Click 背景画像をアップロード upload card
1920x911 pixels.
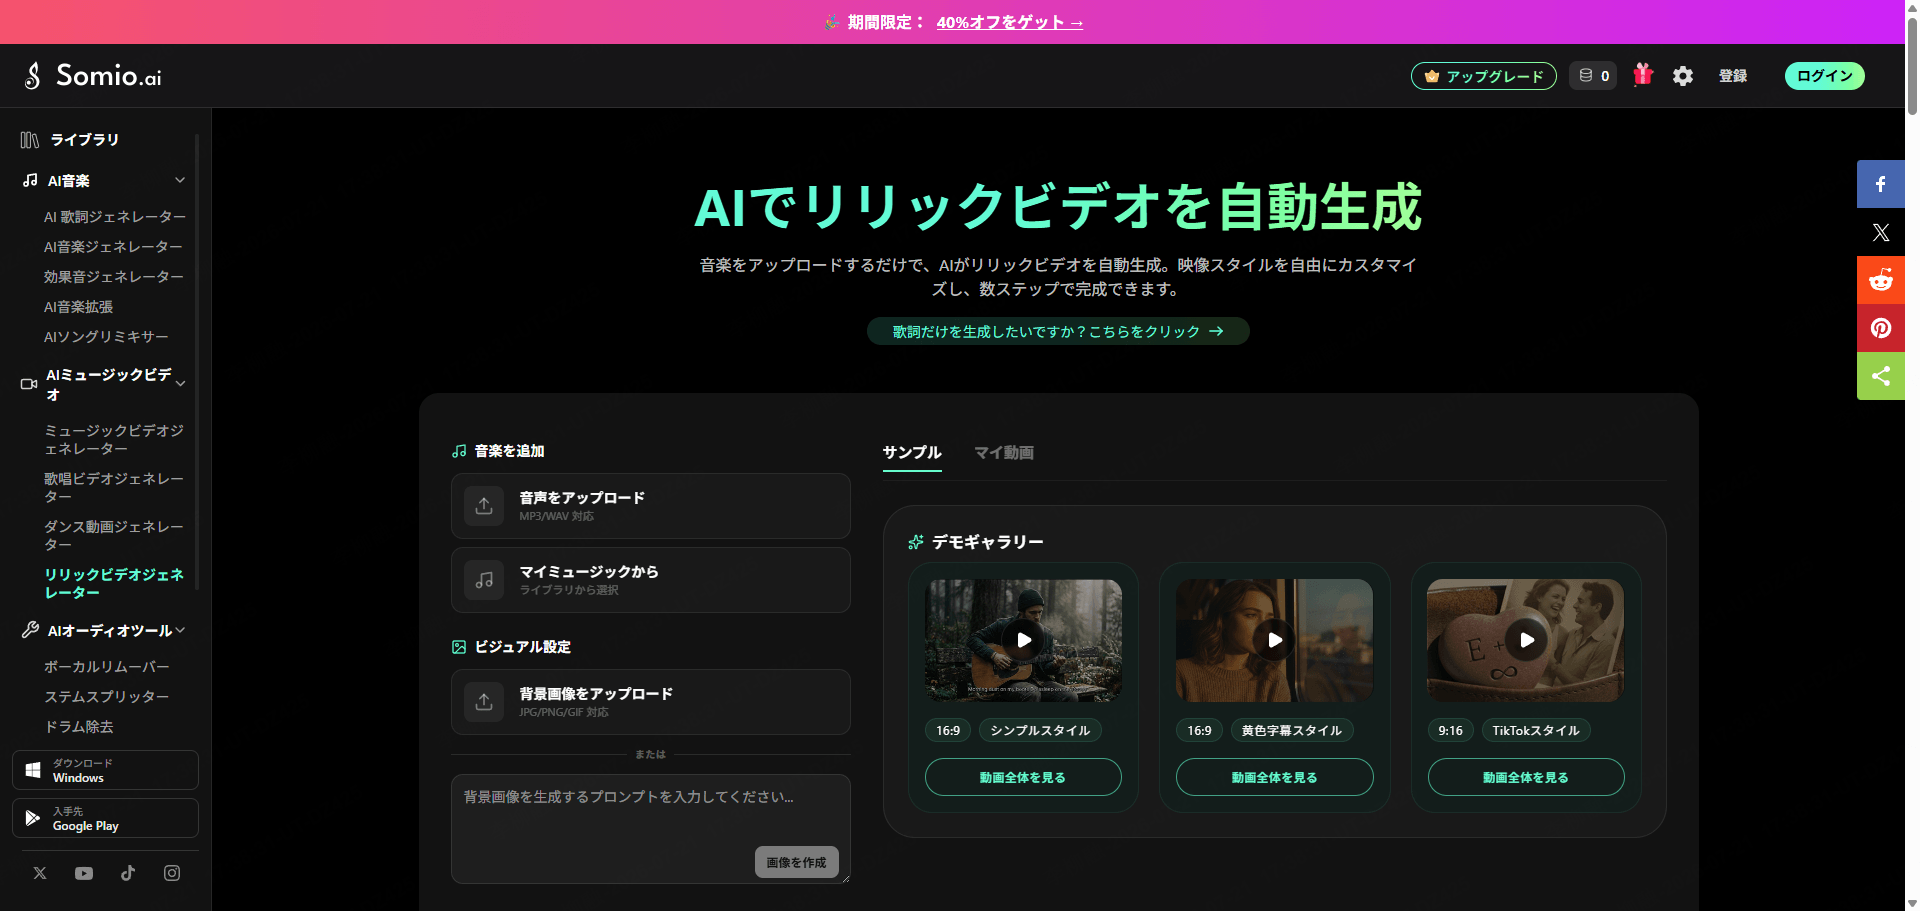coord(651,702)
